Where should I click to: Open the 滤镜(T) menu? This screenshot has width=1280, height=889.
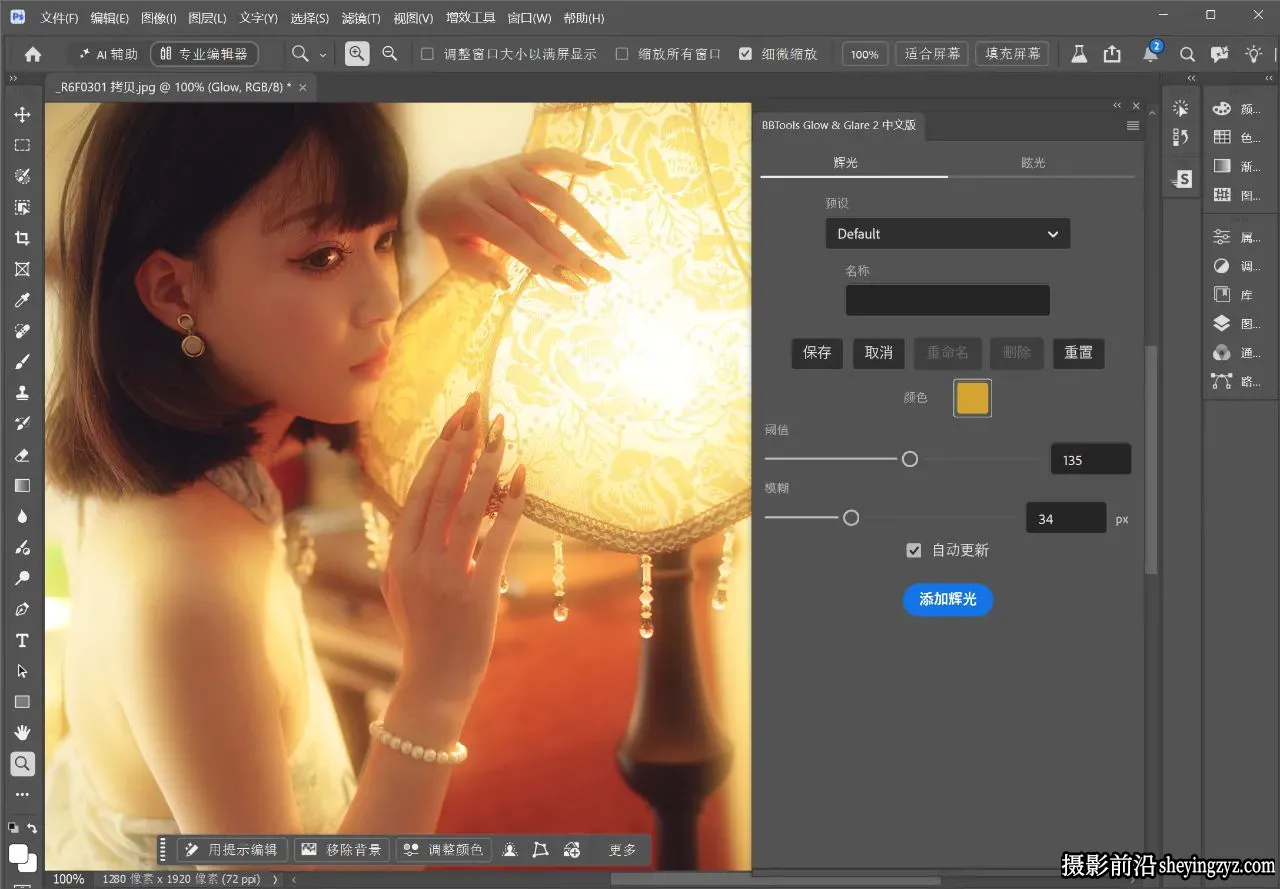(361, 18)
